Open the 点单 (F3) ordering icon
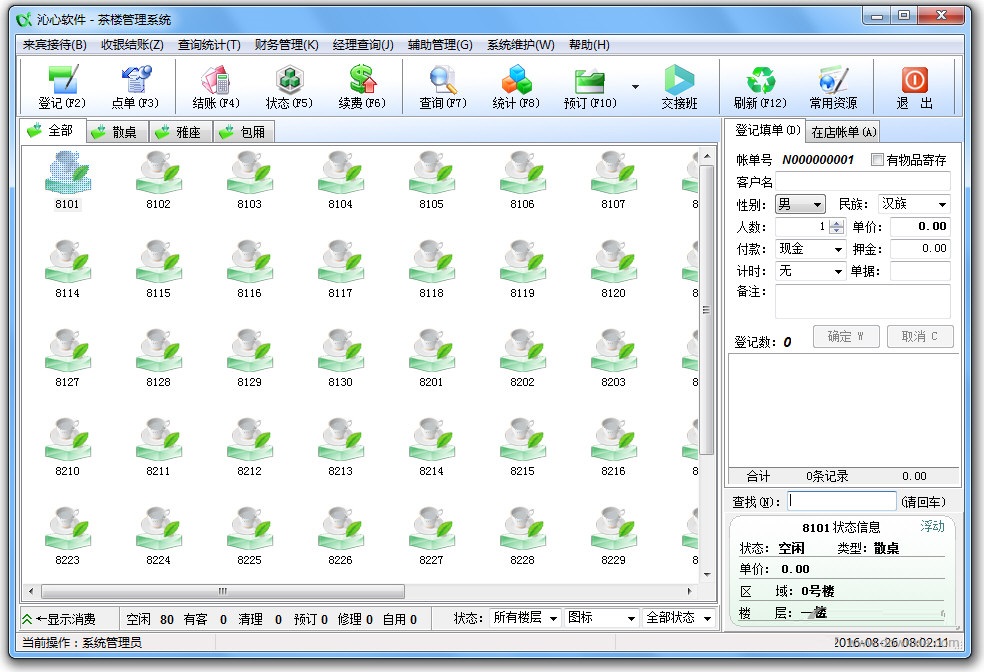 [x=134, y=86]
